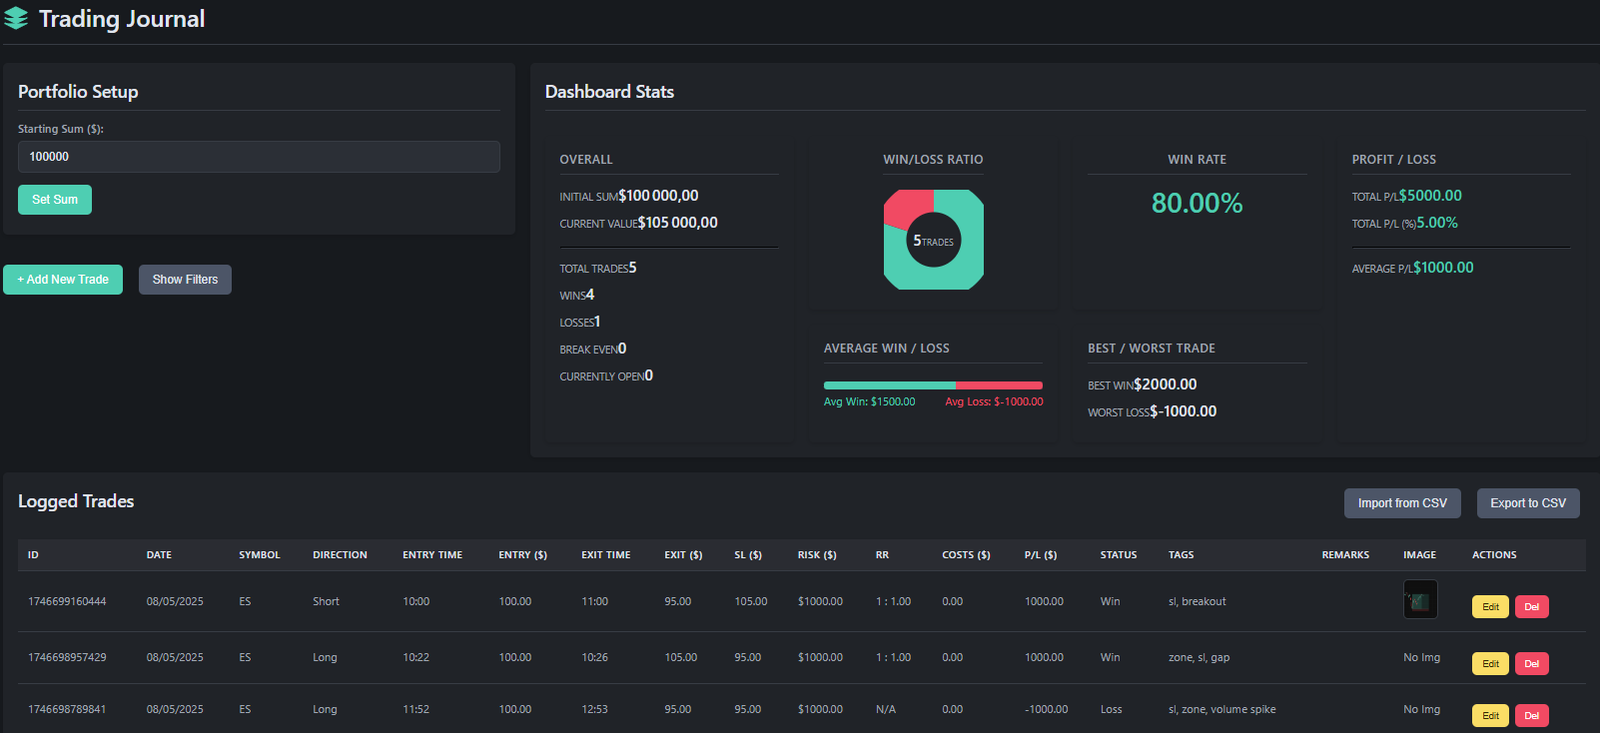Select trade ID 1746698957429
The image size is (1600, 733).
pos(67,658)
